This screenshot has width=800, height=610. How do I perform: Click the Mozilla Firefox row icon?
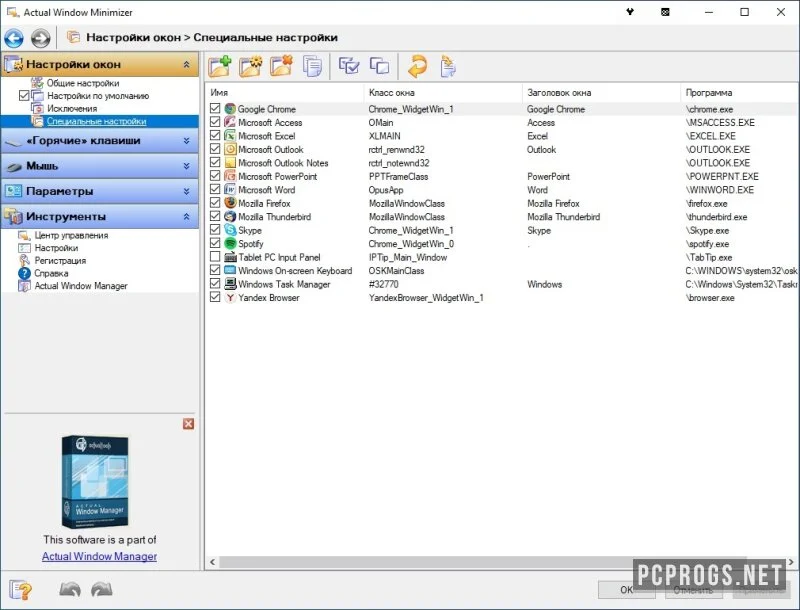(x=230, y=203)
